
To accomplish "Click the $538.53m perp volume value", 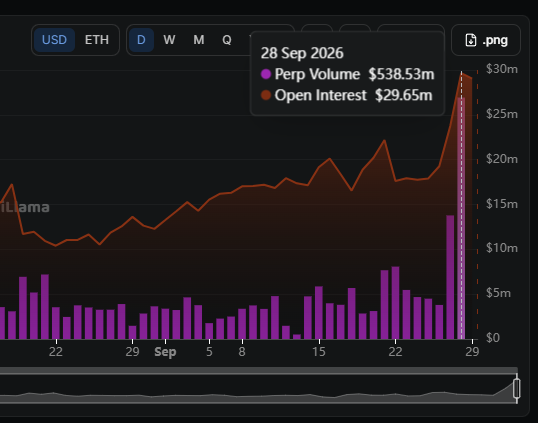I will (x=401, y=74).
